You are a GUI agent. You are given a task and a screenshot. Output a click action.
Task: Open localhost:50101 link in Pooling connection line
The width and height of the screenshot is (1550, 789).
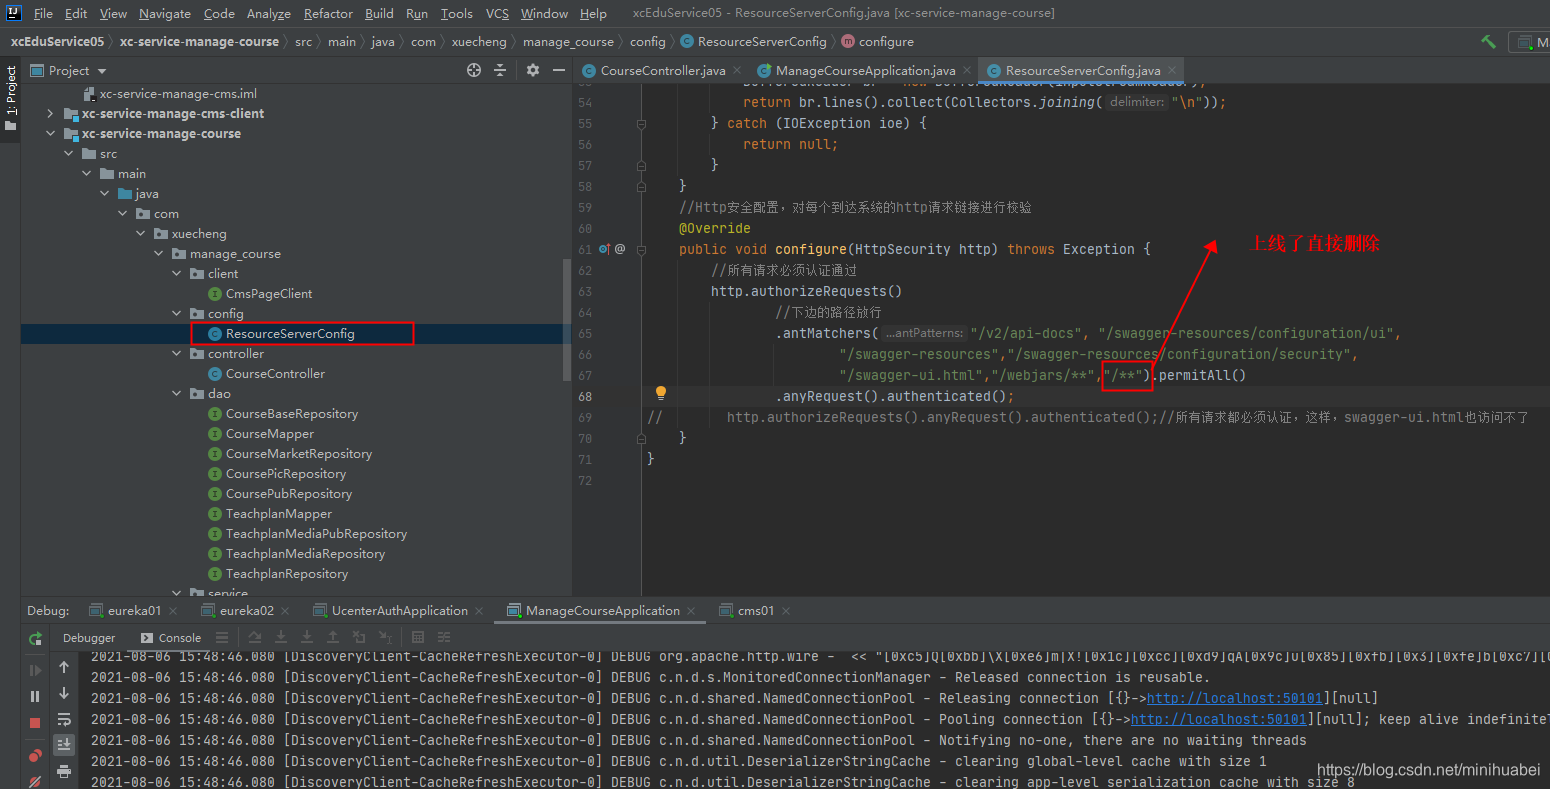1218,719
